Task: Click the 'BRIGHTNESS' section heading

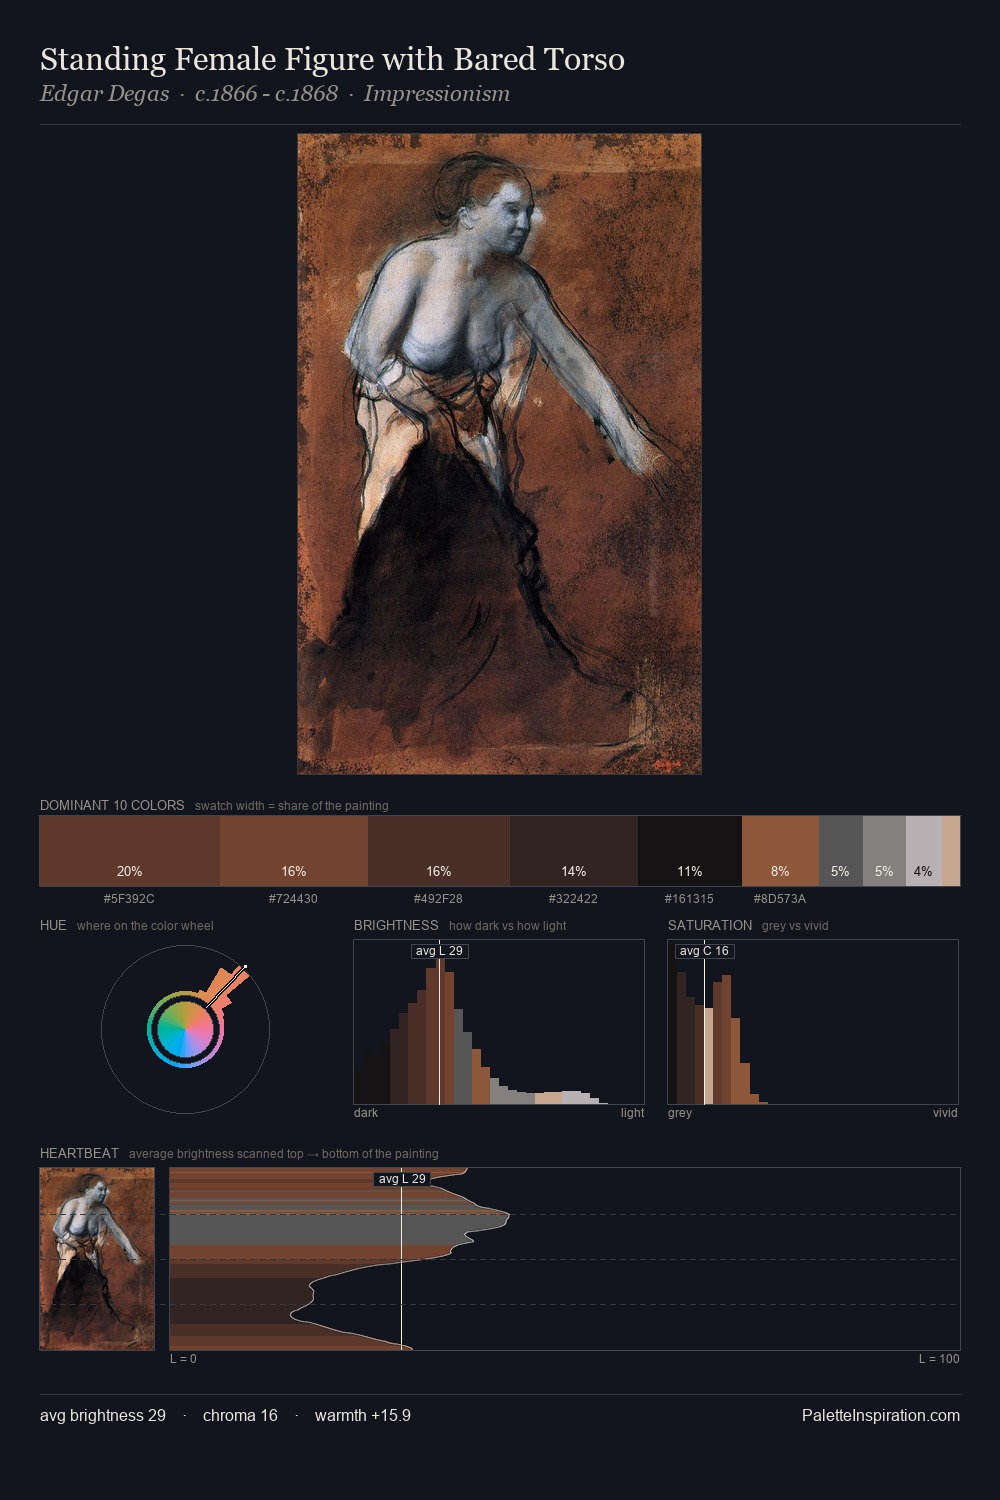Action: (396, 925)
